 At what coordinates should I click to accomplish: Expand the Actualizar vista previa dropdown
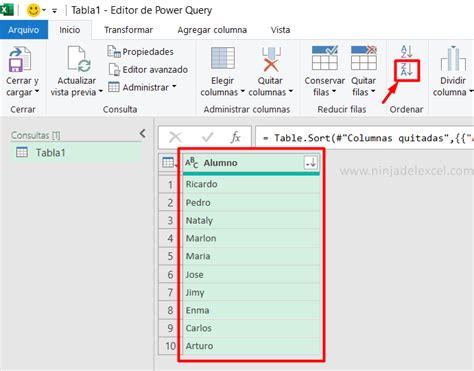tap(100, 91)
